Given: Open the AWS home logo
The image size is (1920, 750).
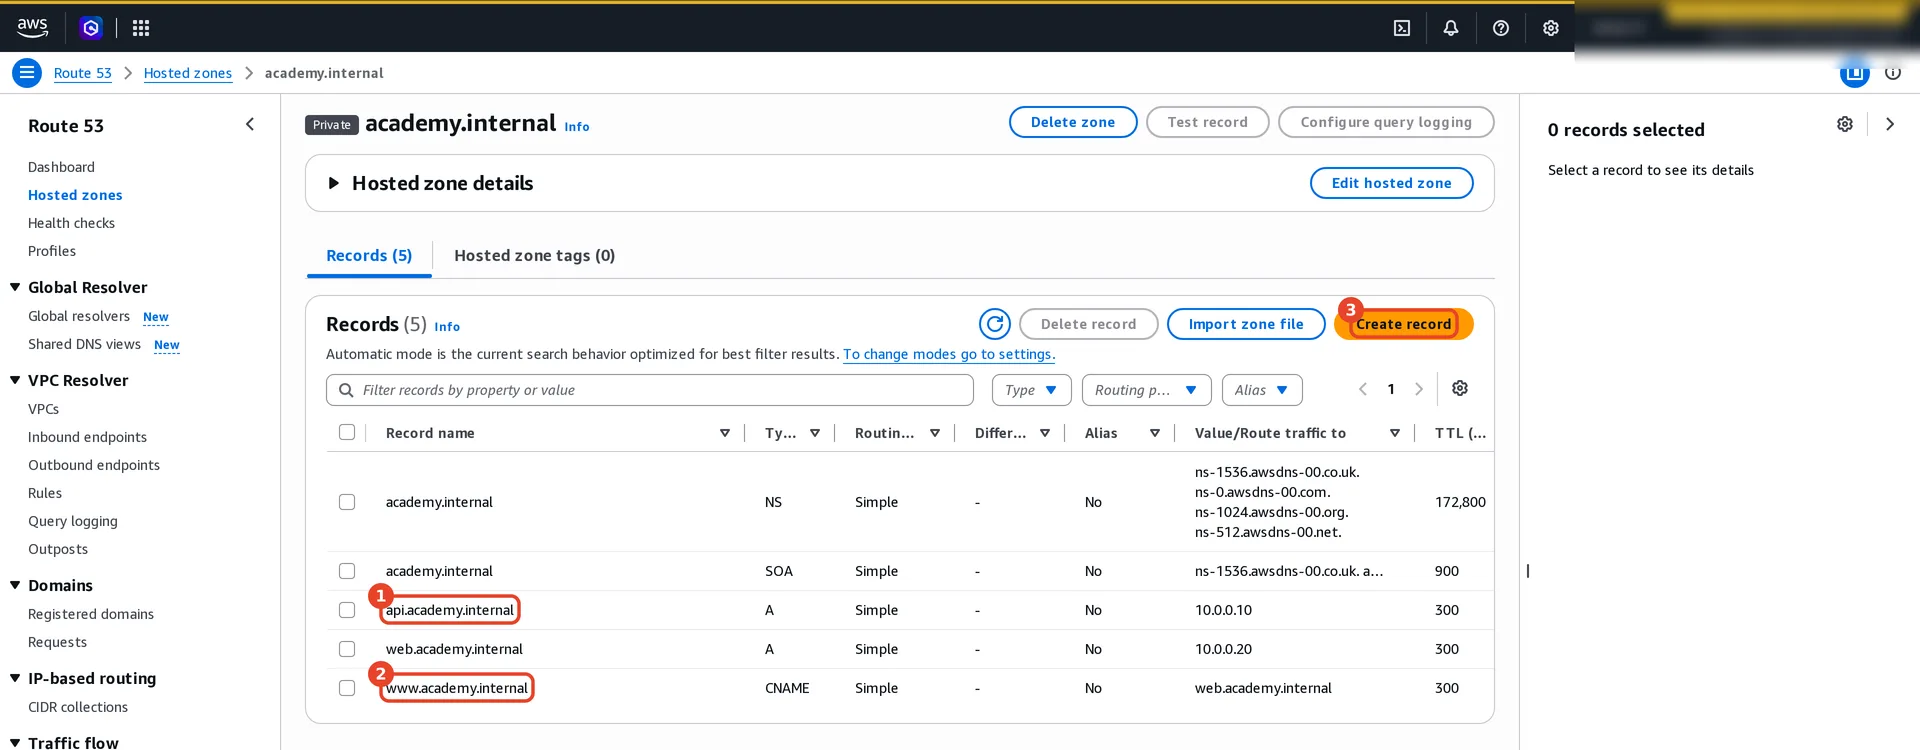Looking at the screenshot, I should (32, 28).
